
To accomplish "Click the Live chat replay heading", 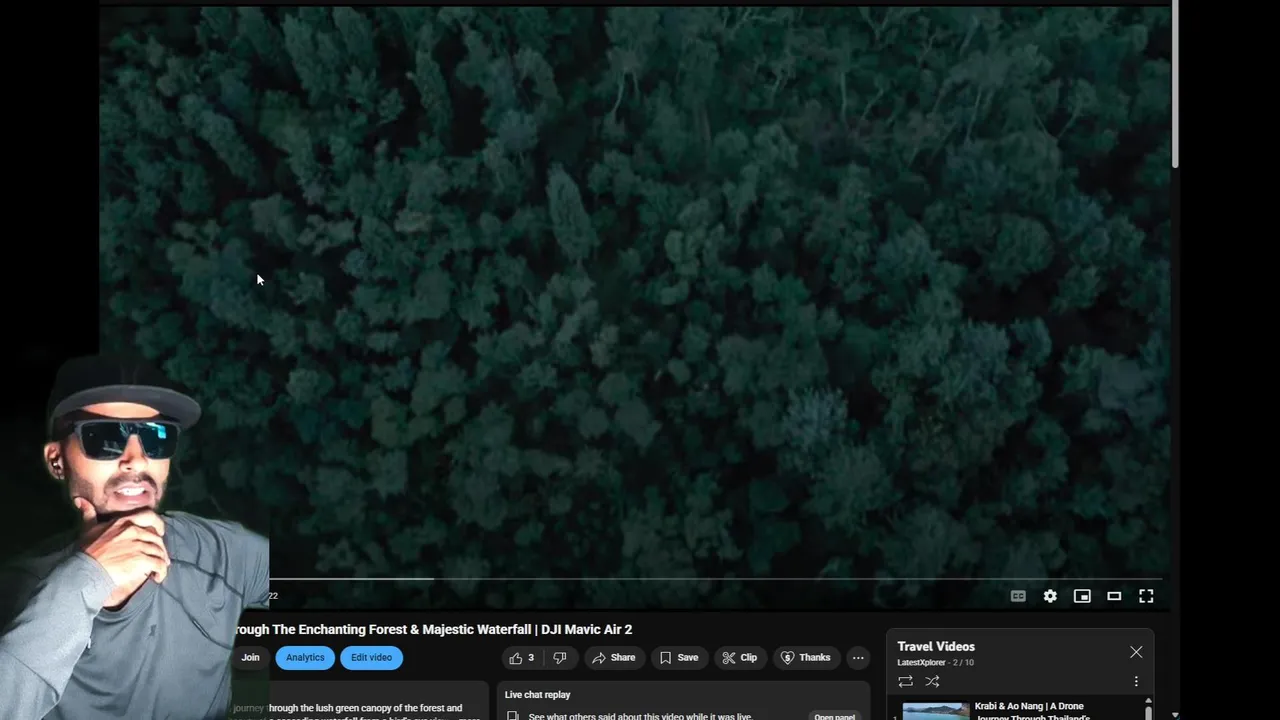I will click(x=538, y=695).
